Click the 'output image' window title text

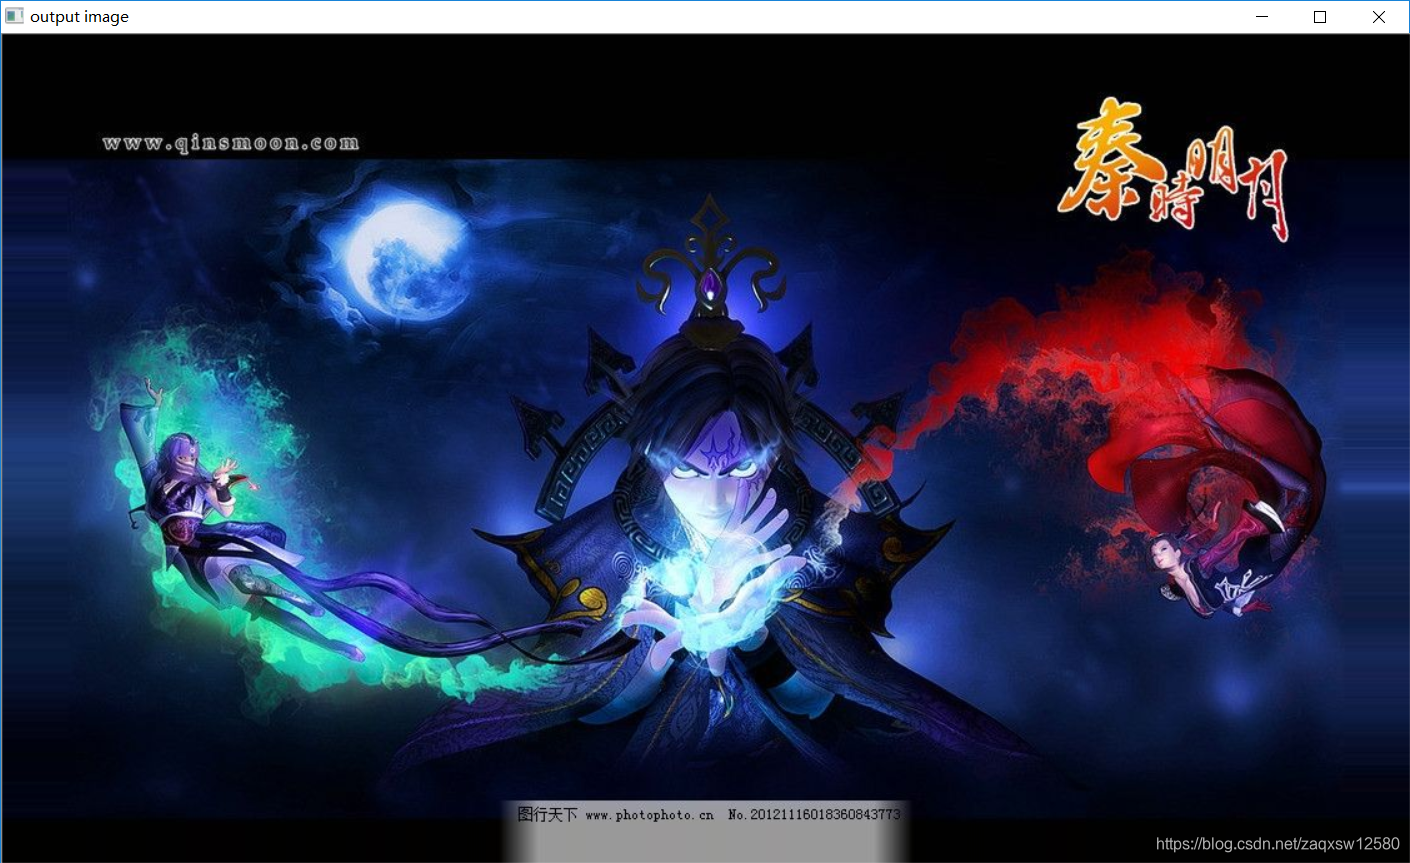(x=79, y=17)
